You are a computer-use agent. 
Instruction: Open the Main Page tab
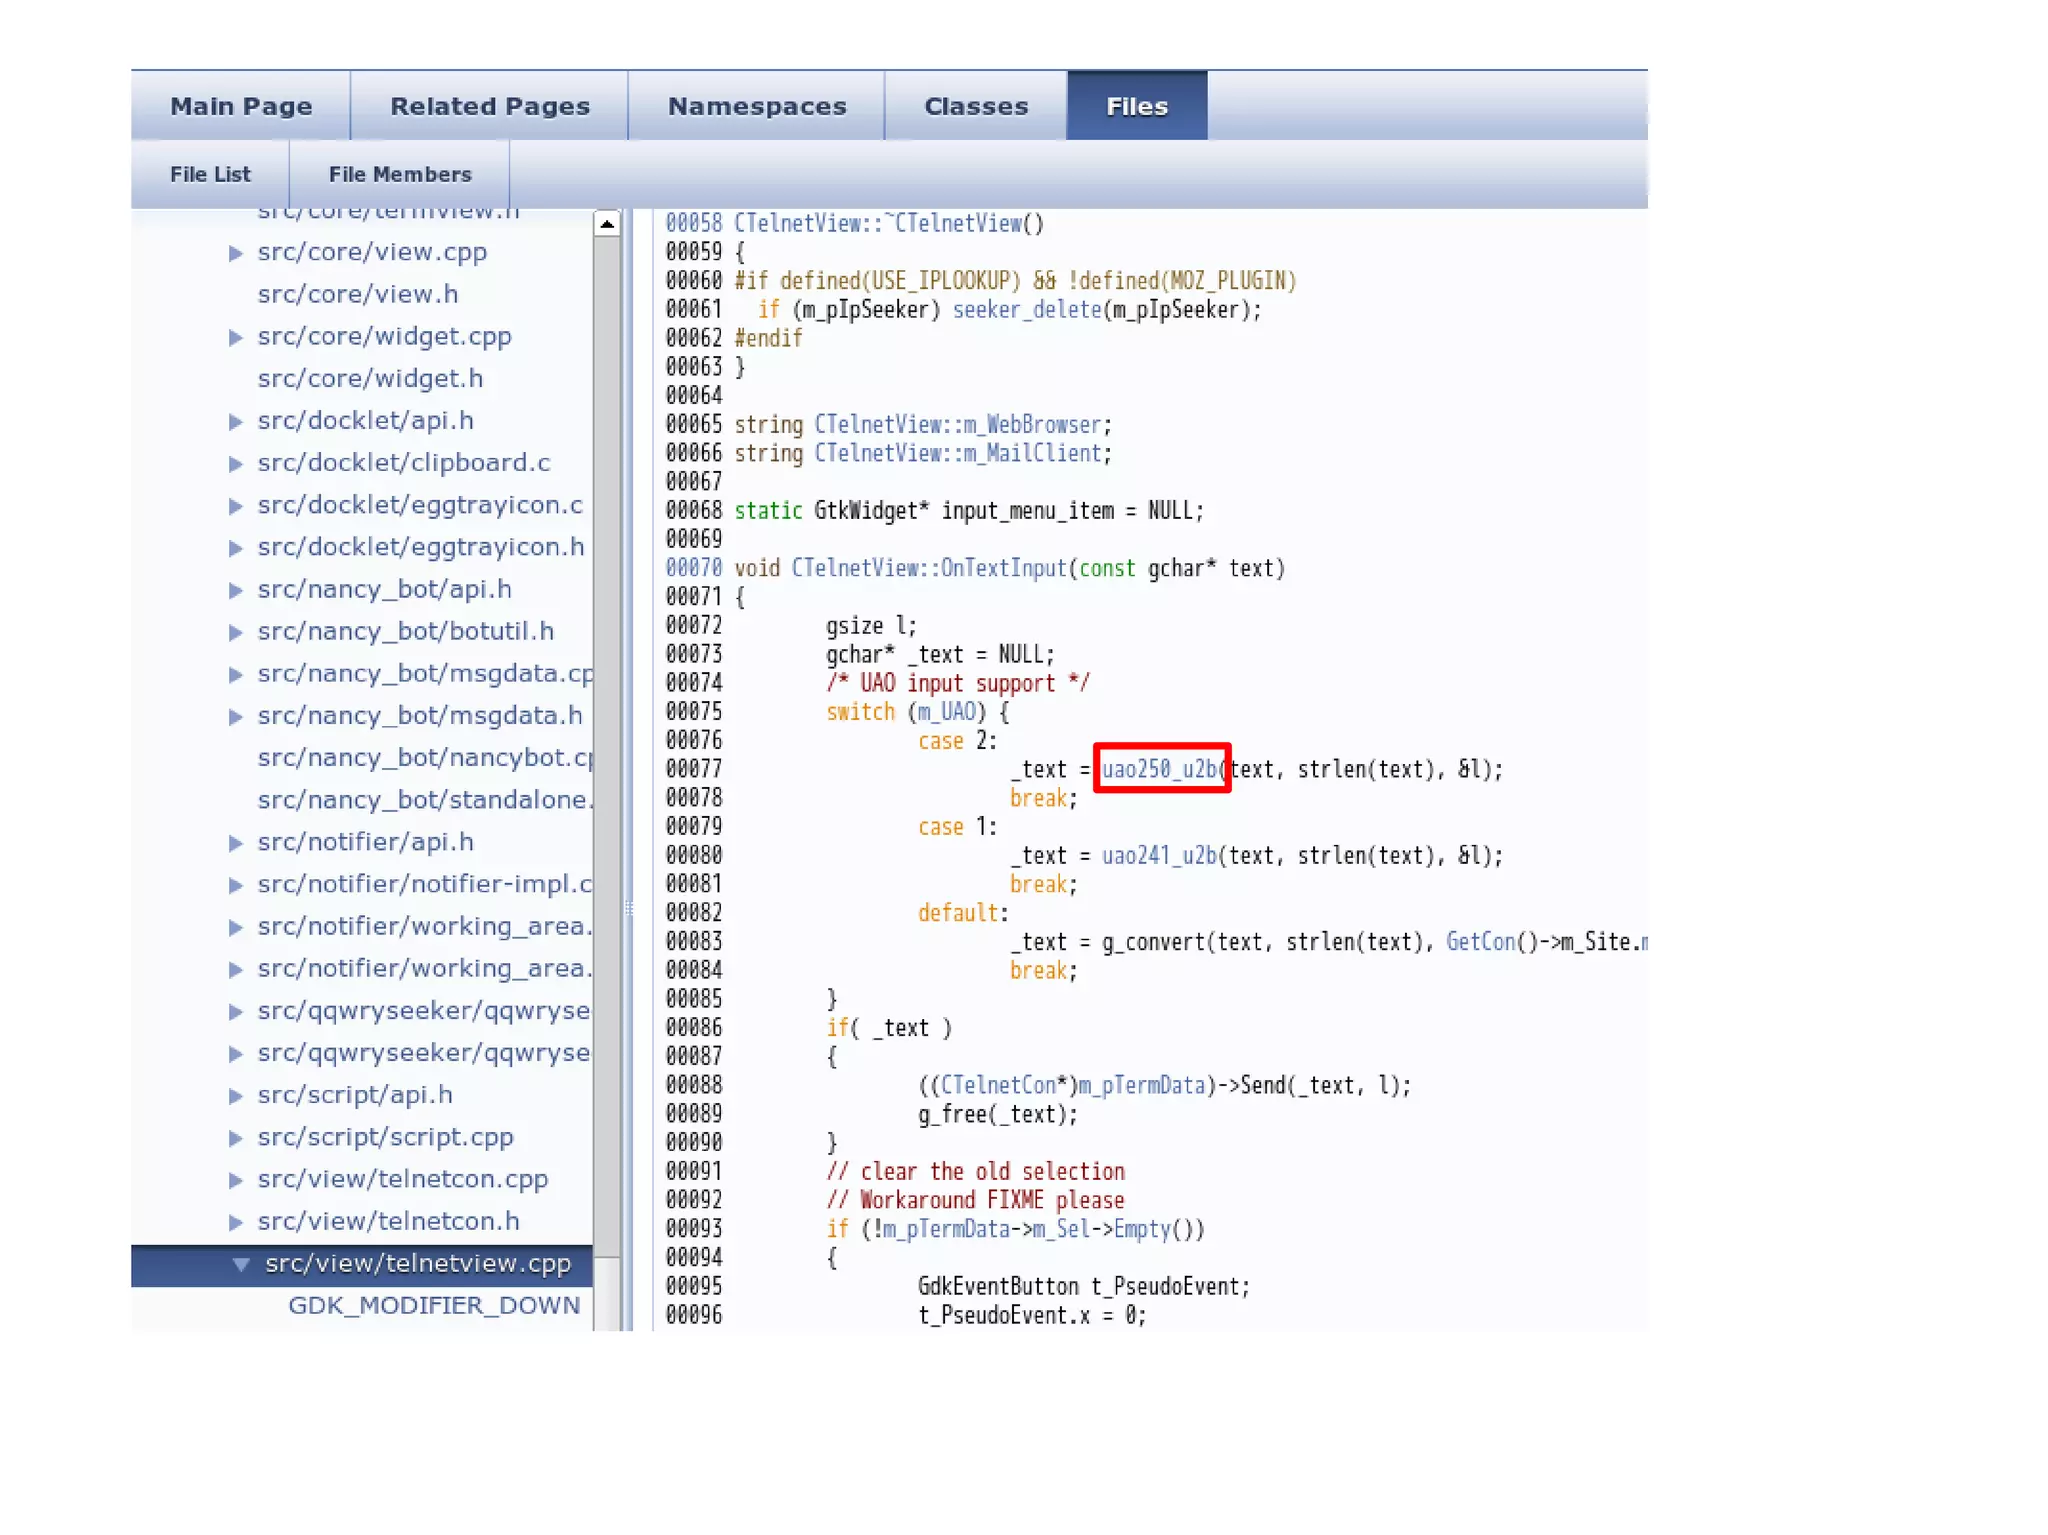pyautogui.click(x=241, y=106)
